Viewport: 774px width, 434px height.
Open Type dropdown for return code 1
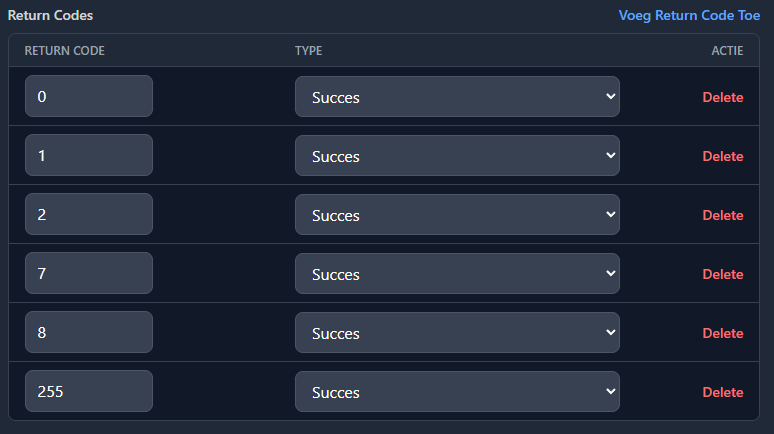point(457,156)
